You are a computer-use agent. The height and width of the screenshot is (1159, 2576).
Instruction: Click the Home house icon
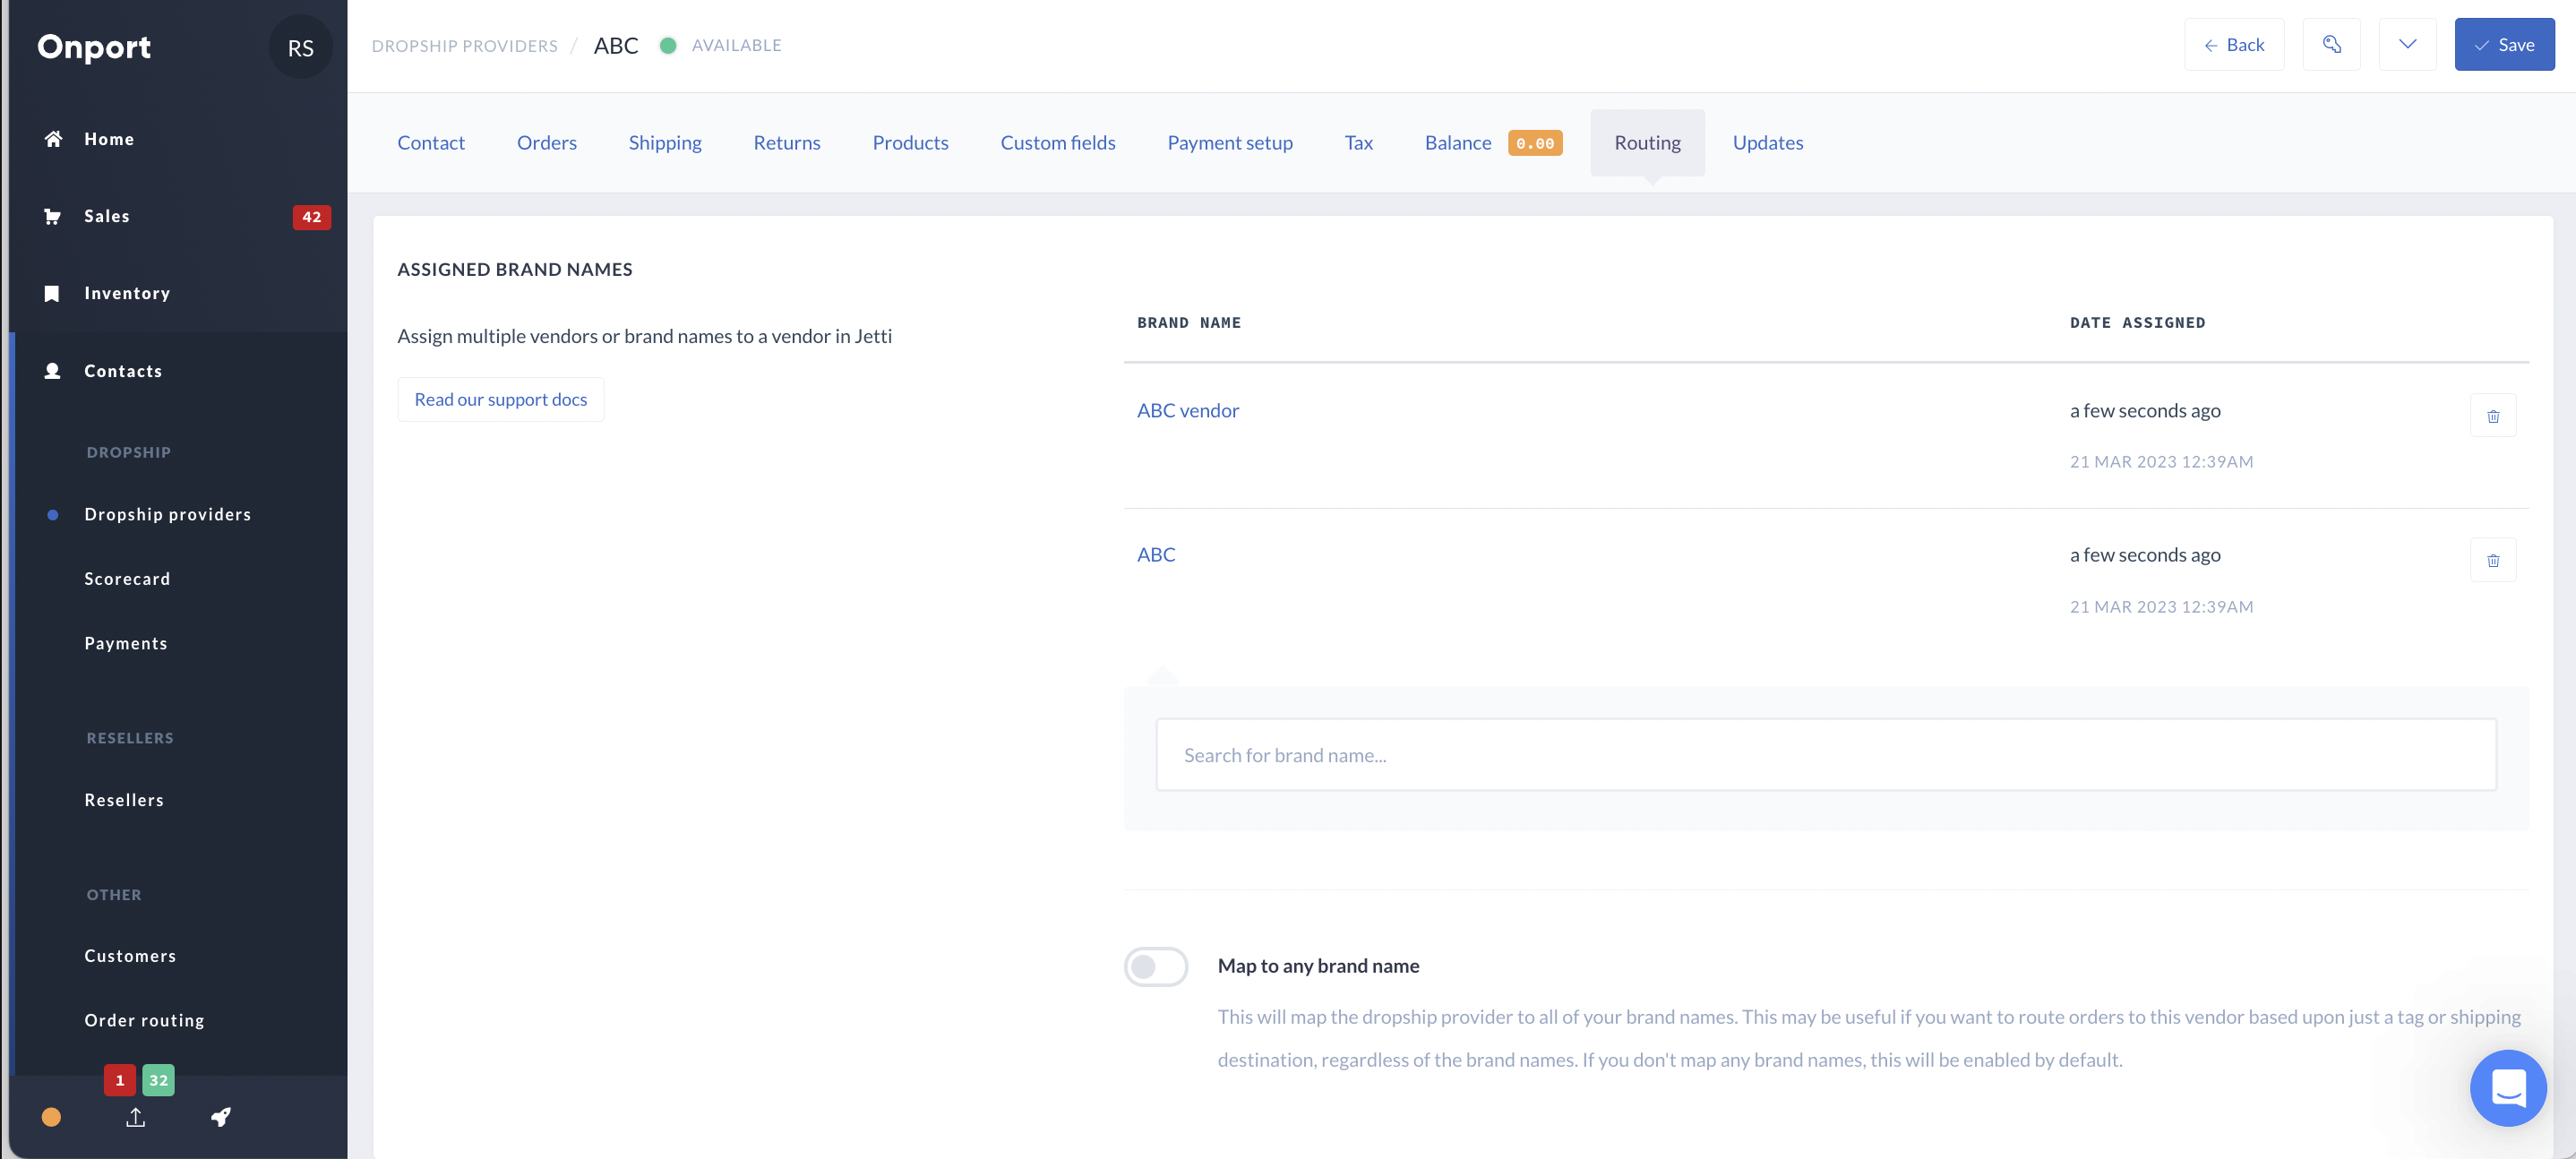pos(53,139)
